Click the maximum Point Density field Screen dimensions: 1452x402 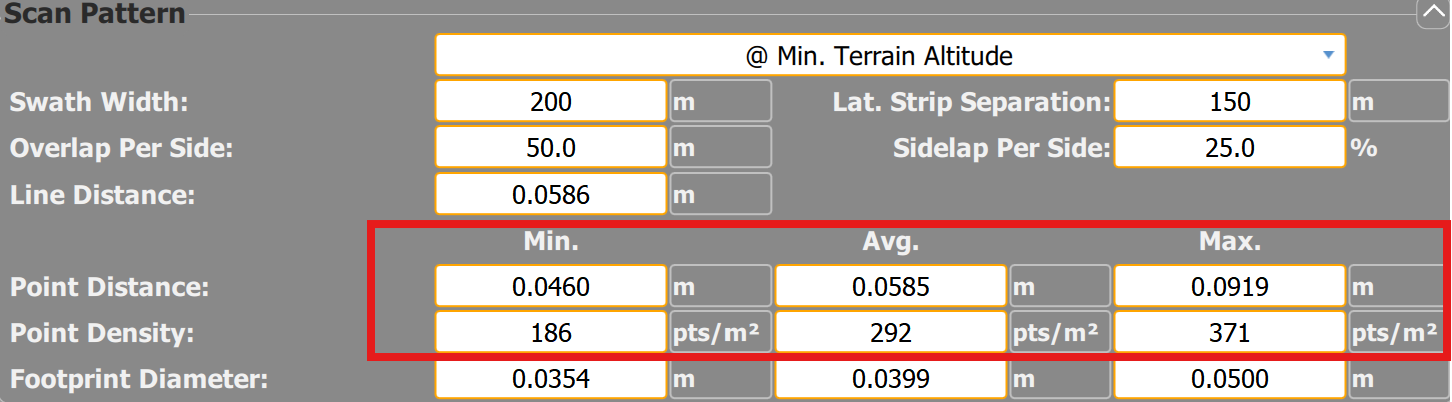pyautogui.click(x=1229, y=333)
